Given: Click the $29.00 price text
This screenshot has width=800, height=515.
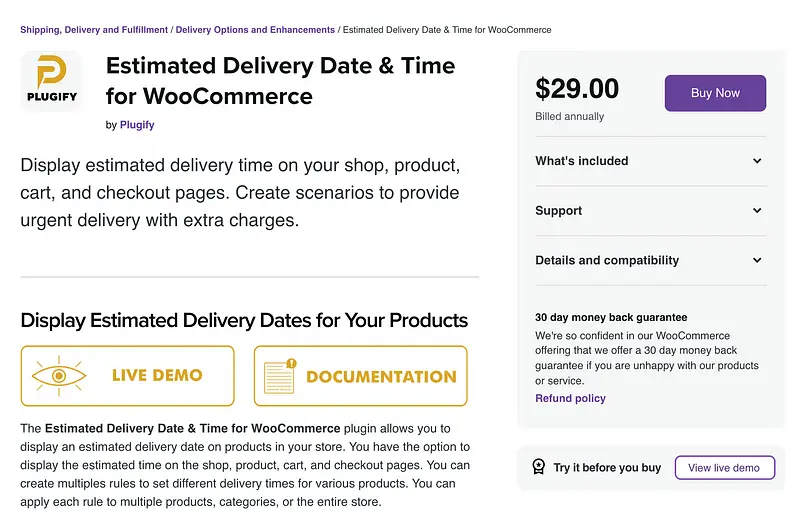Looking at the screenshot, I should (577, 89).
